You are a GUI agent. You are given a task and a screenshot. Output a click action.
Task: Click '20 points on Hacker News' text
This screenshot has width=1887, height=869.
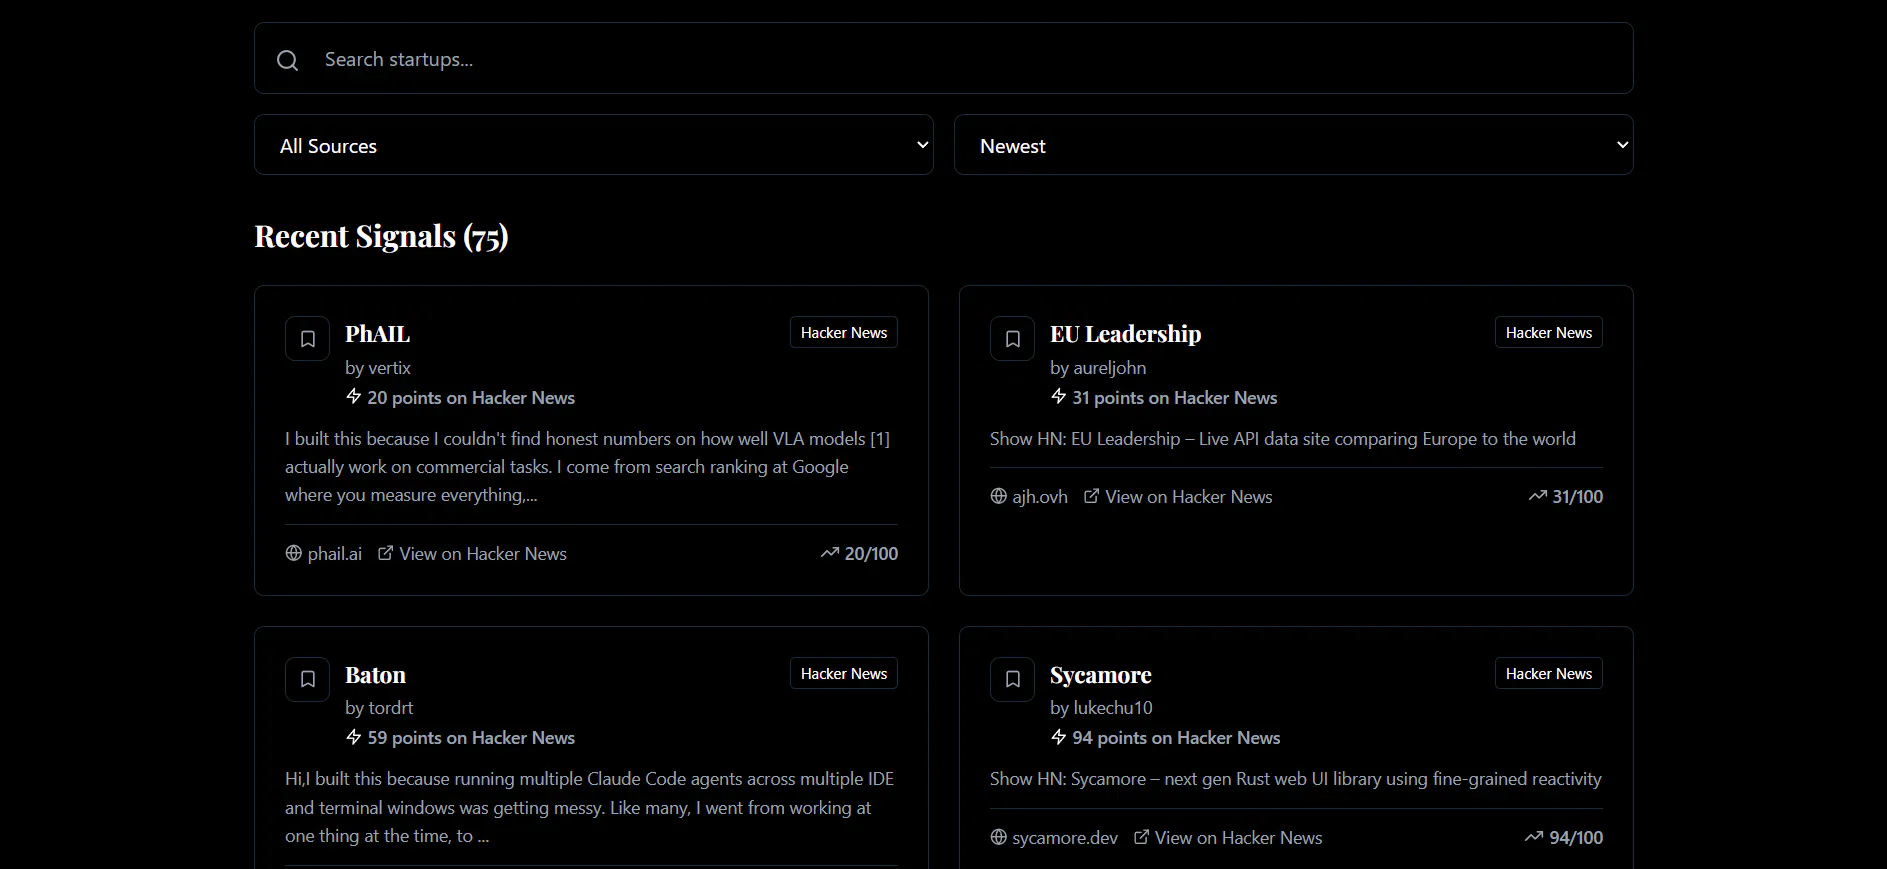pyautogui.click(x=471, y=397)
